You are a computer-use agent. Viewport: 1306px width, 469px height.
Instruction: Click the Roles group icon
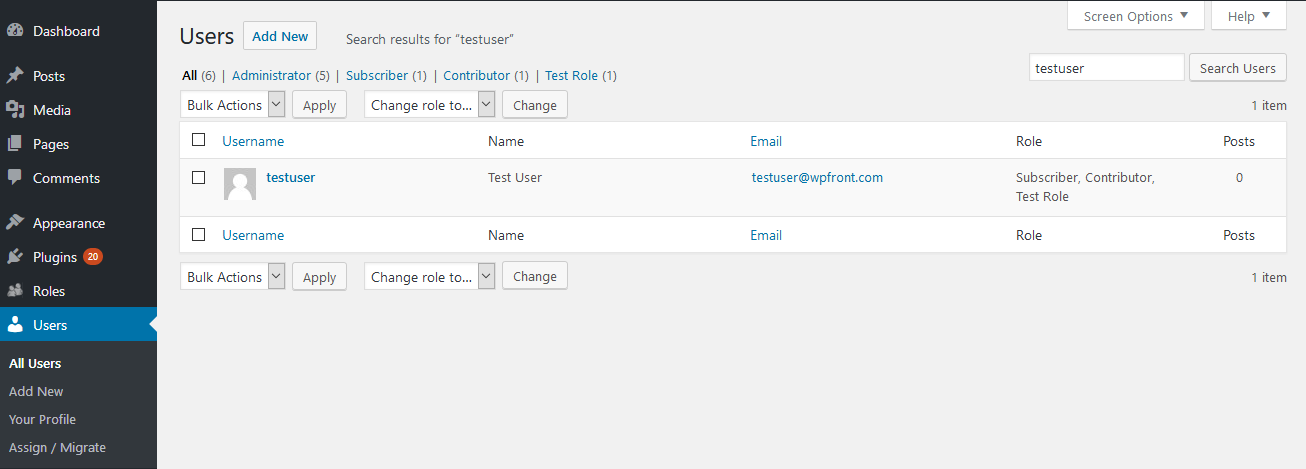[x=15, y=291]
